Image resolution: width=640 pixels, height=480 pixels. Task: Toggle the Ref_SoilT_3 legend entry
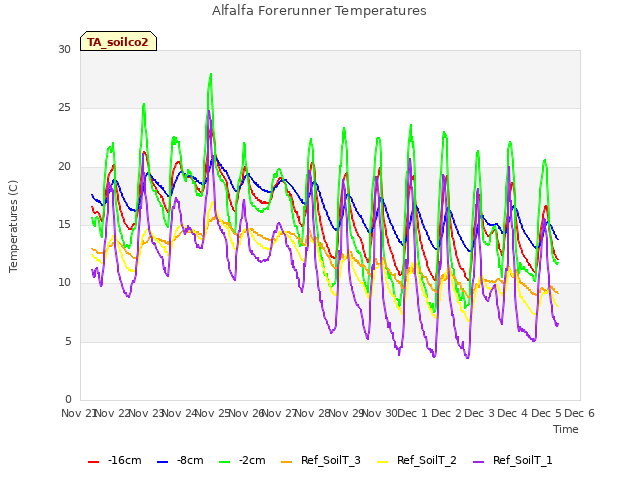point(321,460)
